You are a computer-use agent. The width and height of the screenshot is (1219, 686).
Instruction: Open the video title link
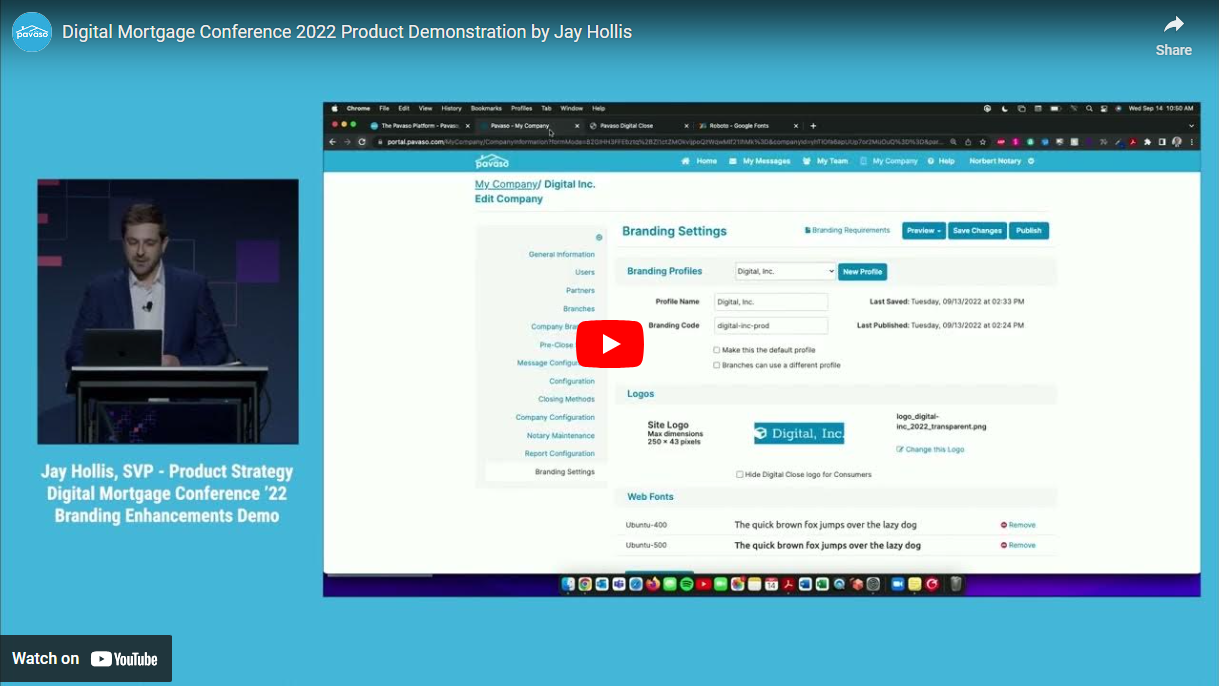[347, 32]
